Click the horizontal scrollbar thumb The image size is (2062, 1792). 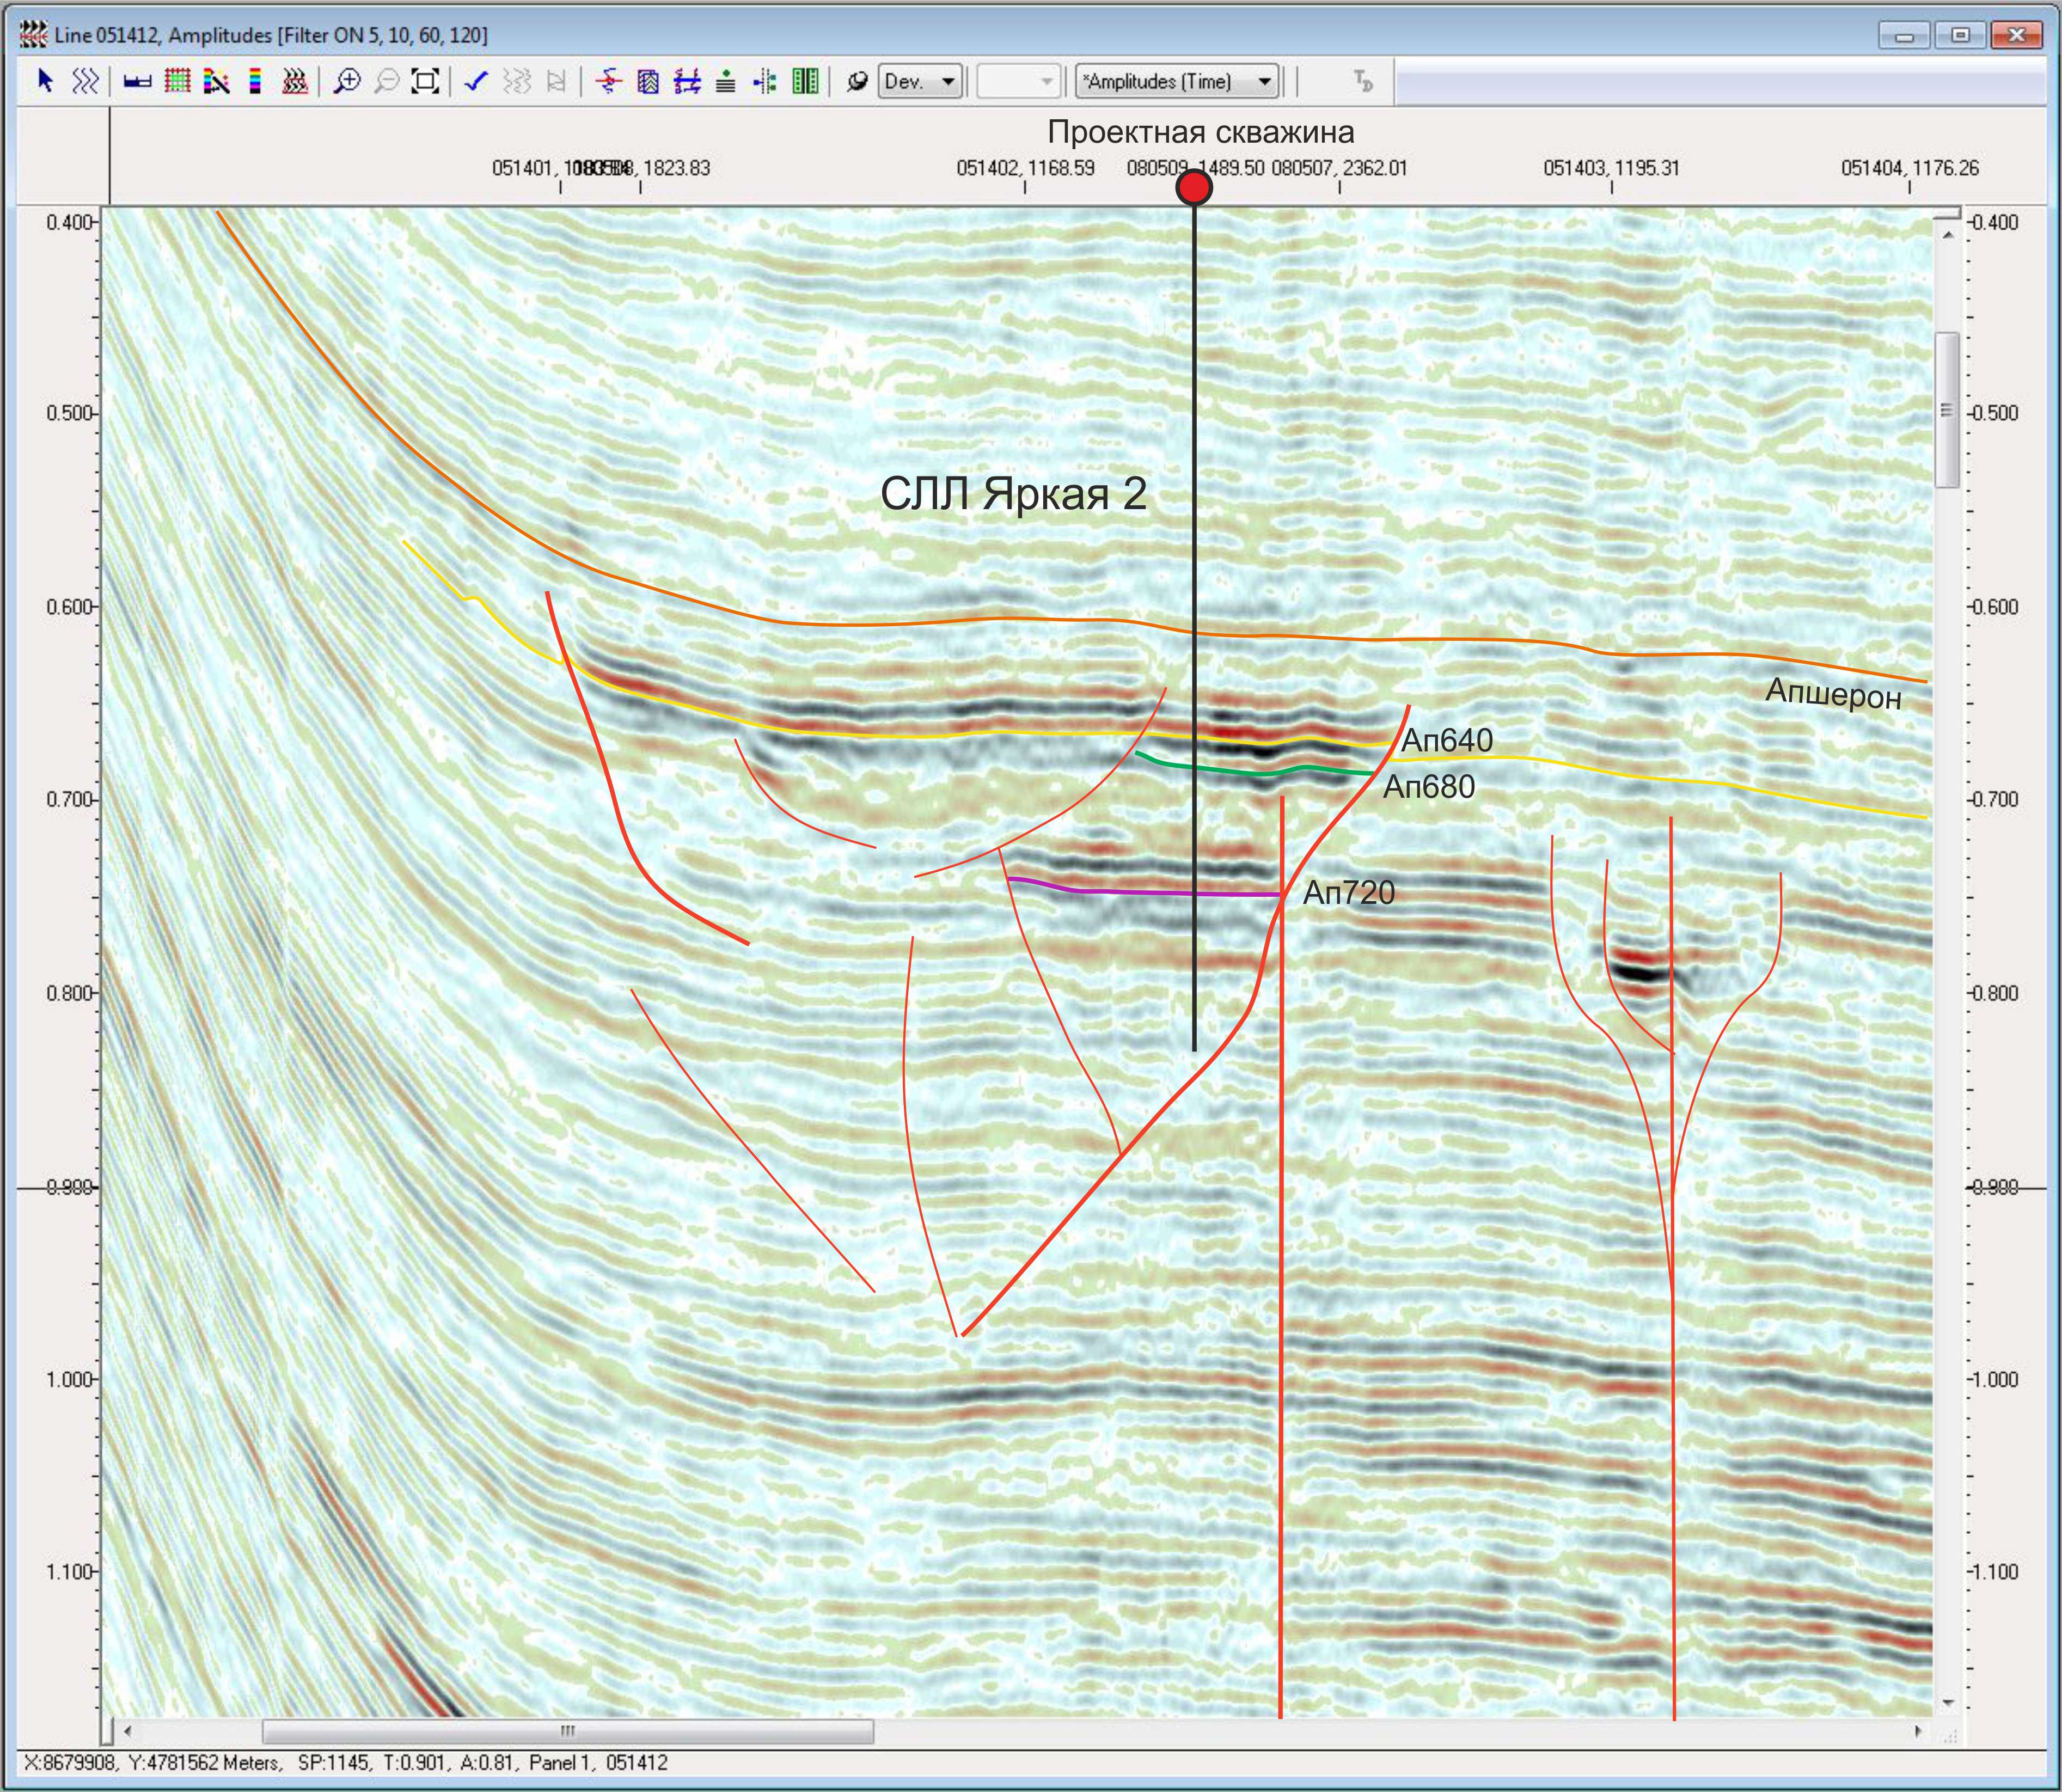tap(567, 1731)
